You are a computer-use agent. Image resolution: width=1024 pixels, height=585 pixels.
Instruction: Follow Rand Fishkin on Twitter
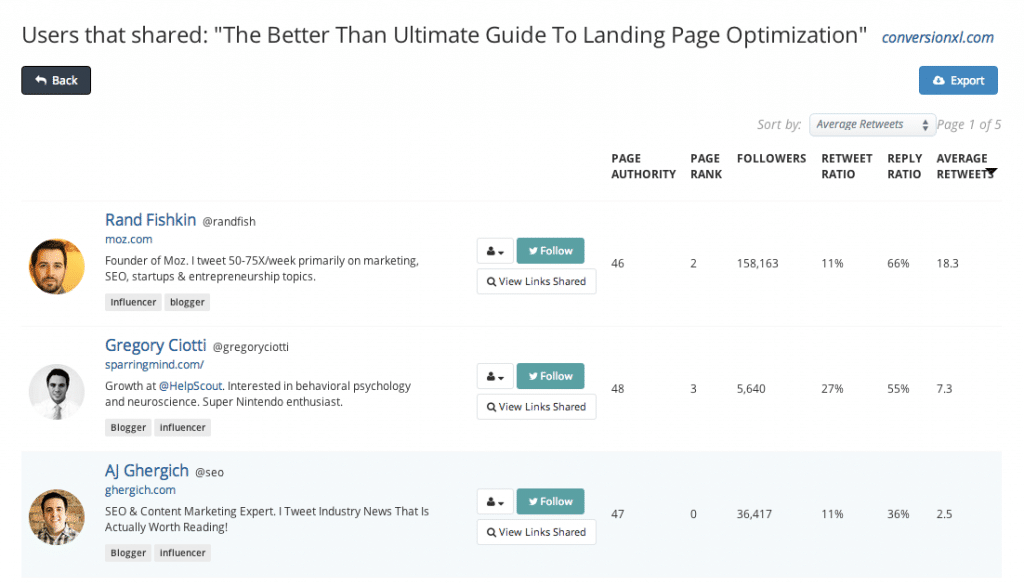click(x=550, y=250)
